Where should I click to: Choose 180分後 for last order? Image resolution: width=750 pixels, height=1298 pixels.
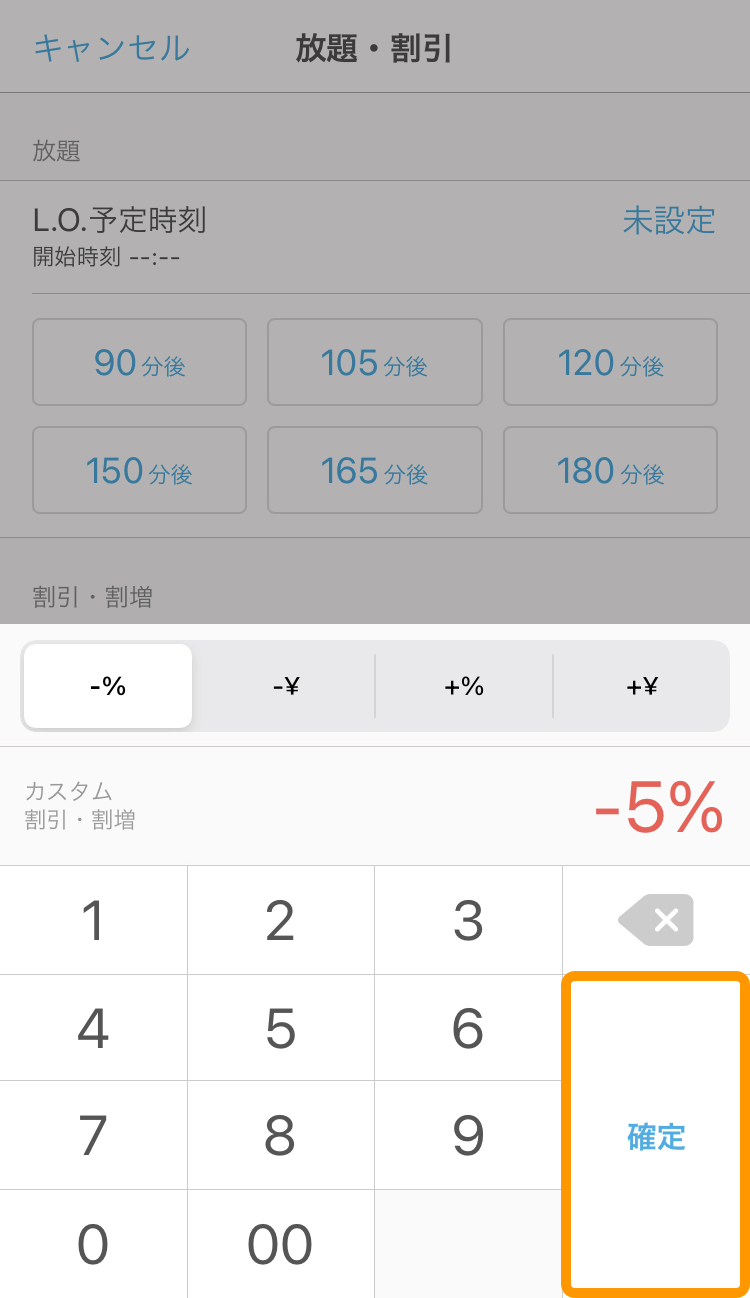610,470
